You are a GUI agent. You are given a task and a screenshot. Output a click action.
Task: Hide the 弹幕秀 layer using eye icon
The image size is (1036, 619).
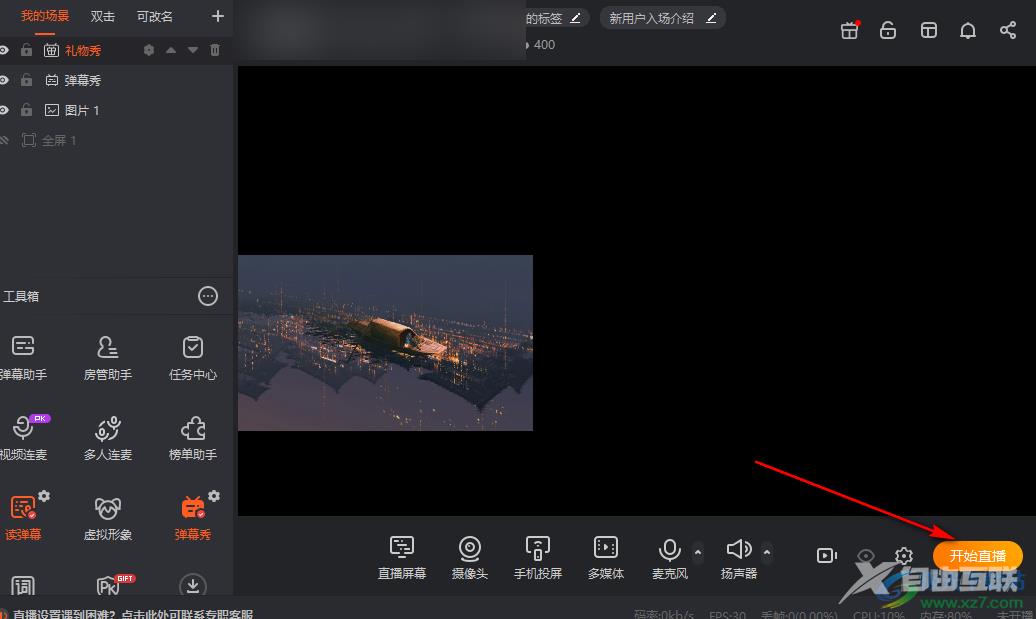[4, 80]
